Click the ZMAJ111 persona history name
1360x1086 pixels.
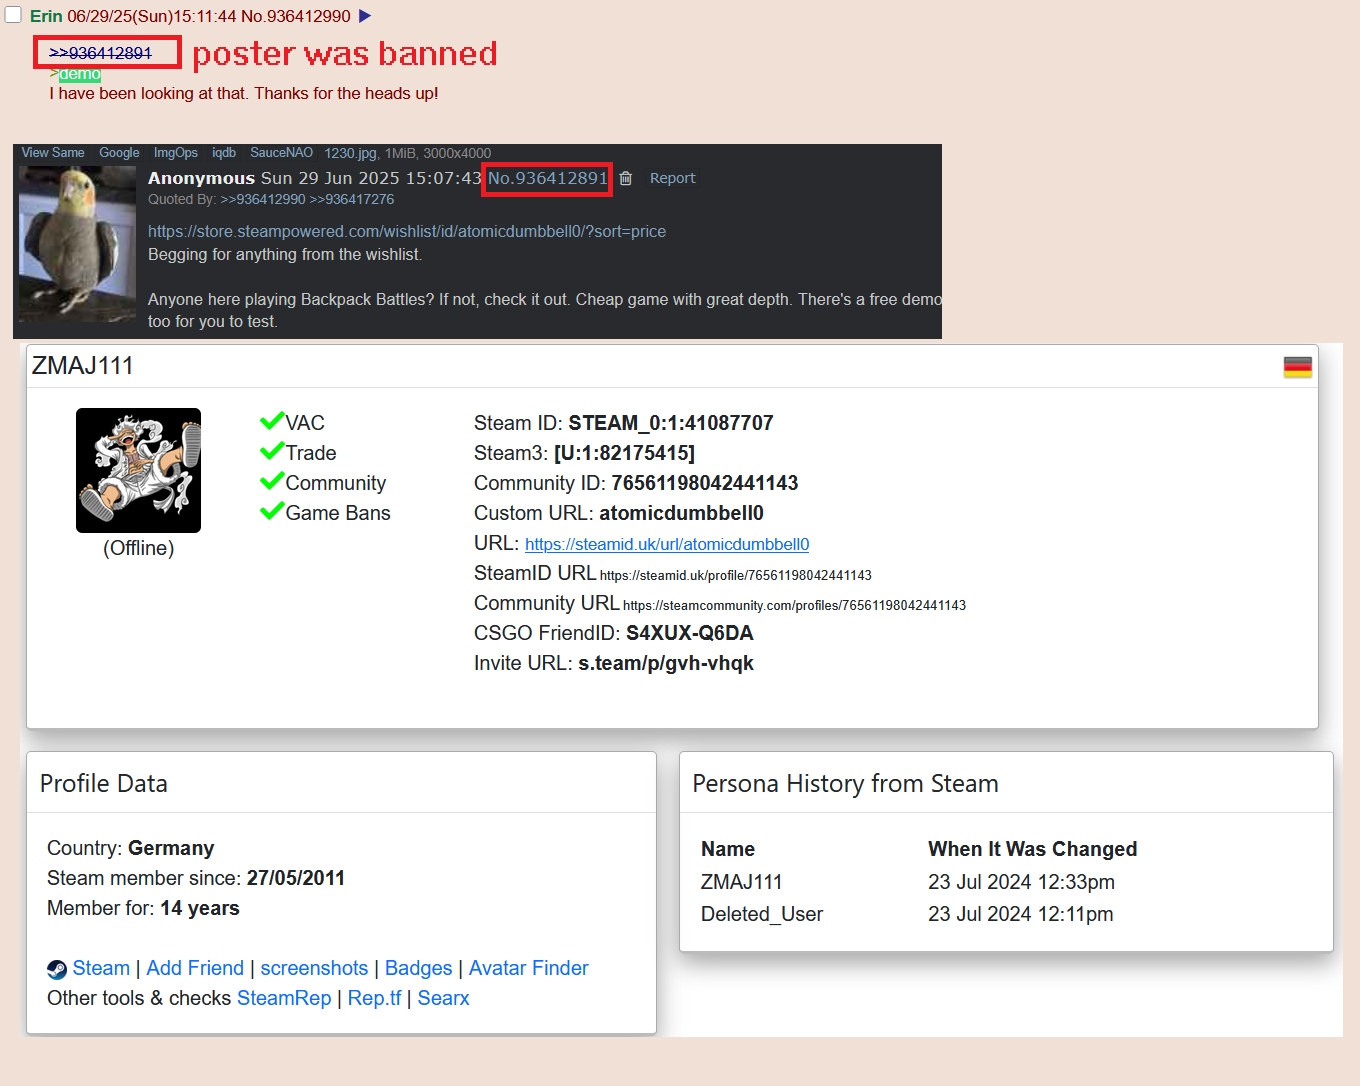pyautogui.click(x=742, y=882)
